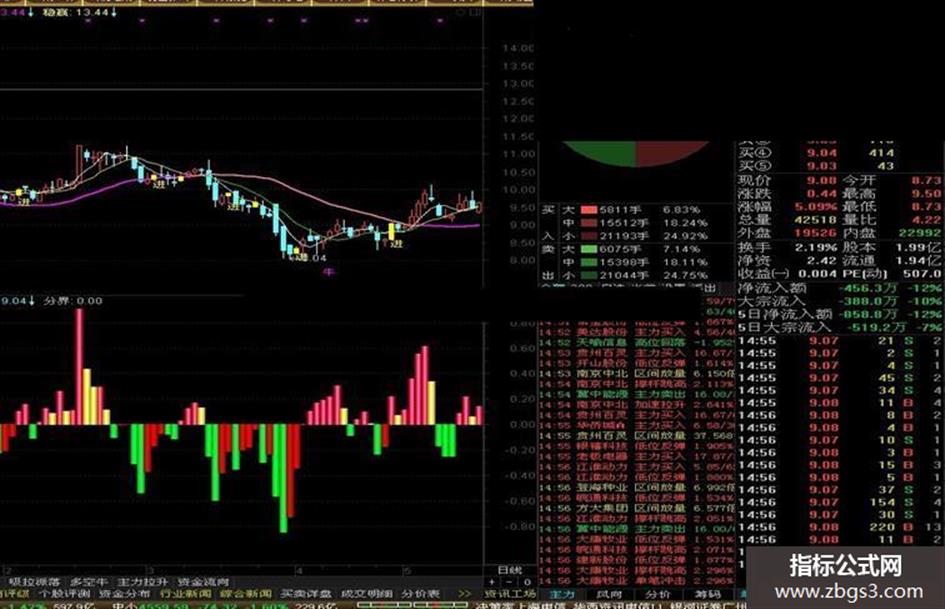Click the medium-buy 15512手 row
The width and height of the screenshot is (945, 609).
click(x=635, y=223)
